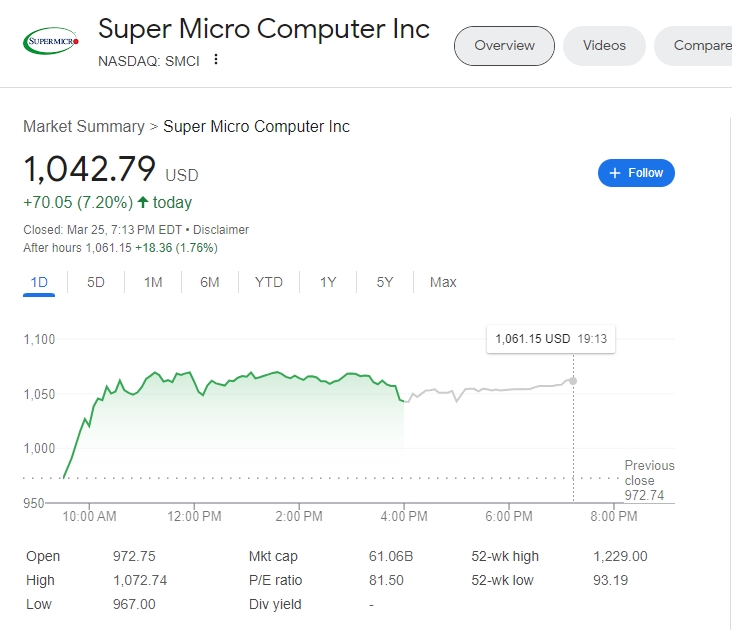Select the 5D chart range
This screenshot has height=630, width=732.
pyautogui.click(x=96, y=282)
